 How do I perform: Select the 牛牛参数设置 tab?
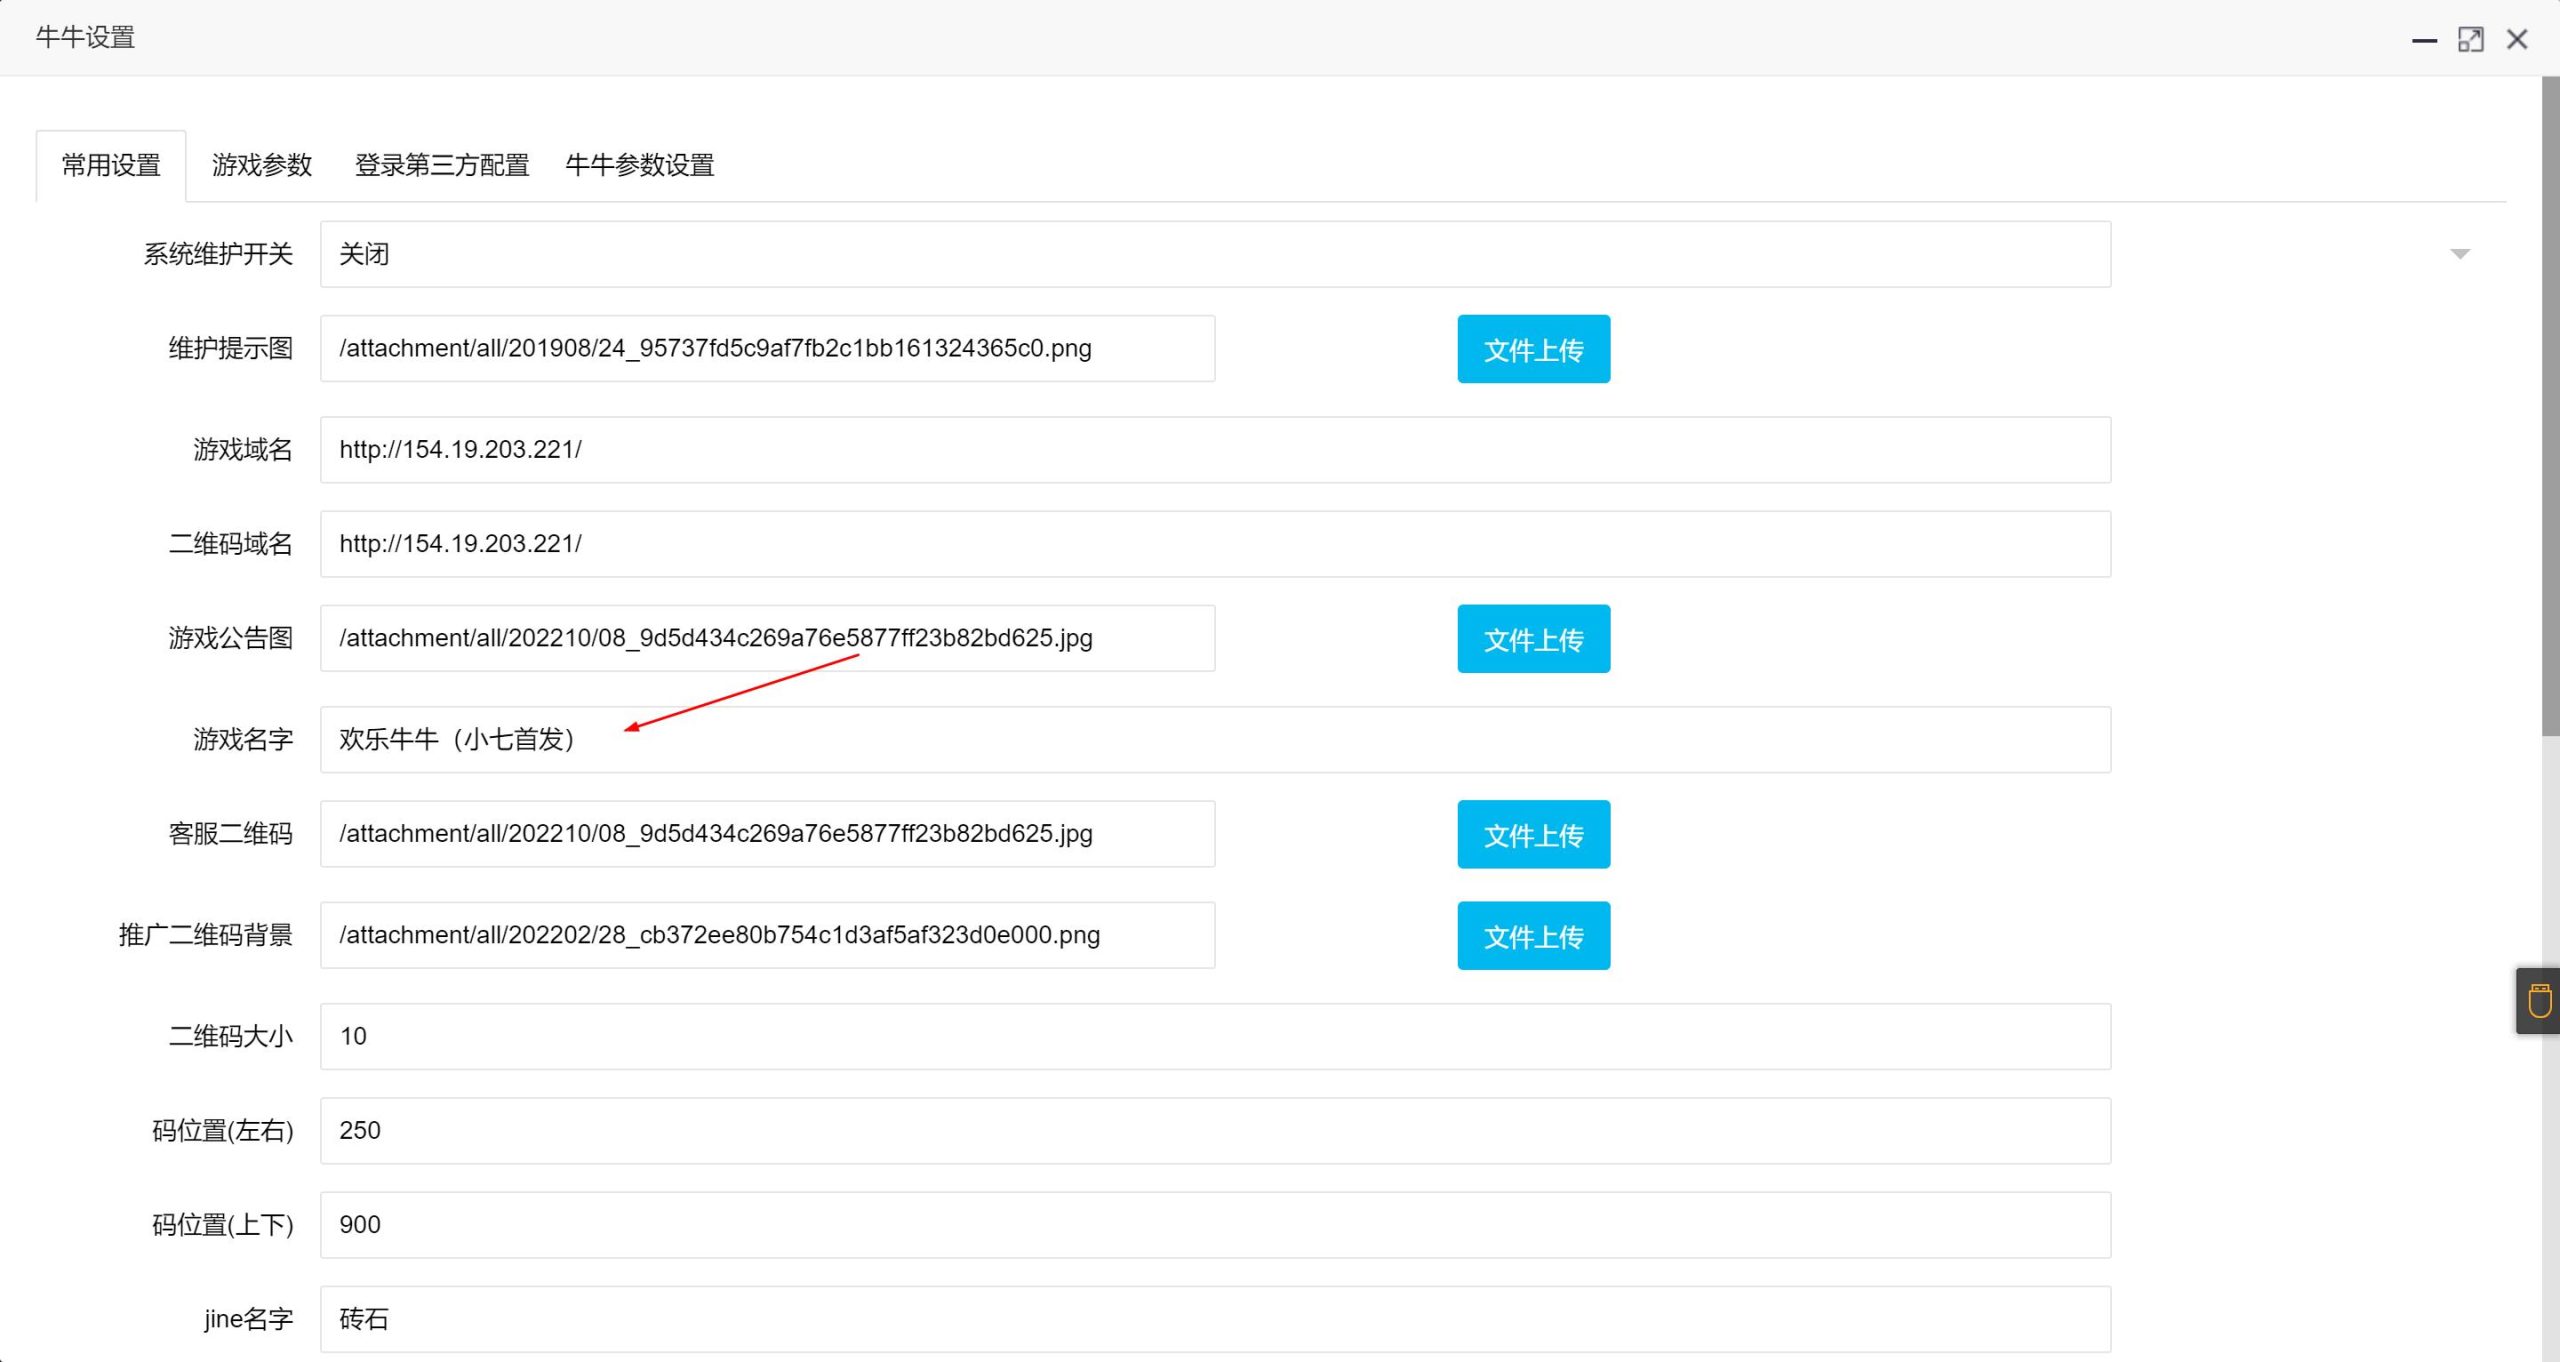[640, 165]
